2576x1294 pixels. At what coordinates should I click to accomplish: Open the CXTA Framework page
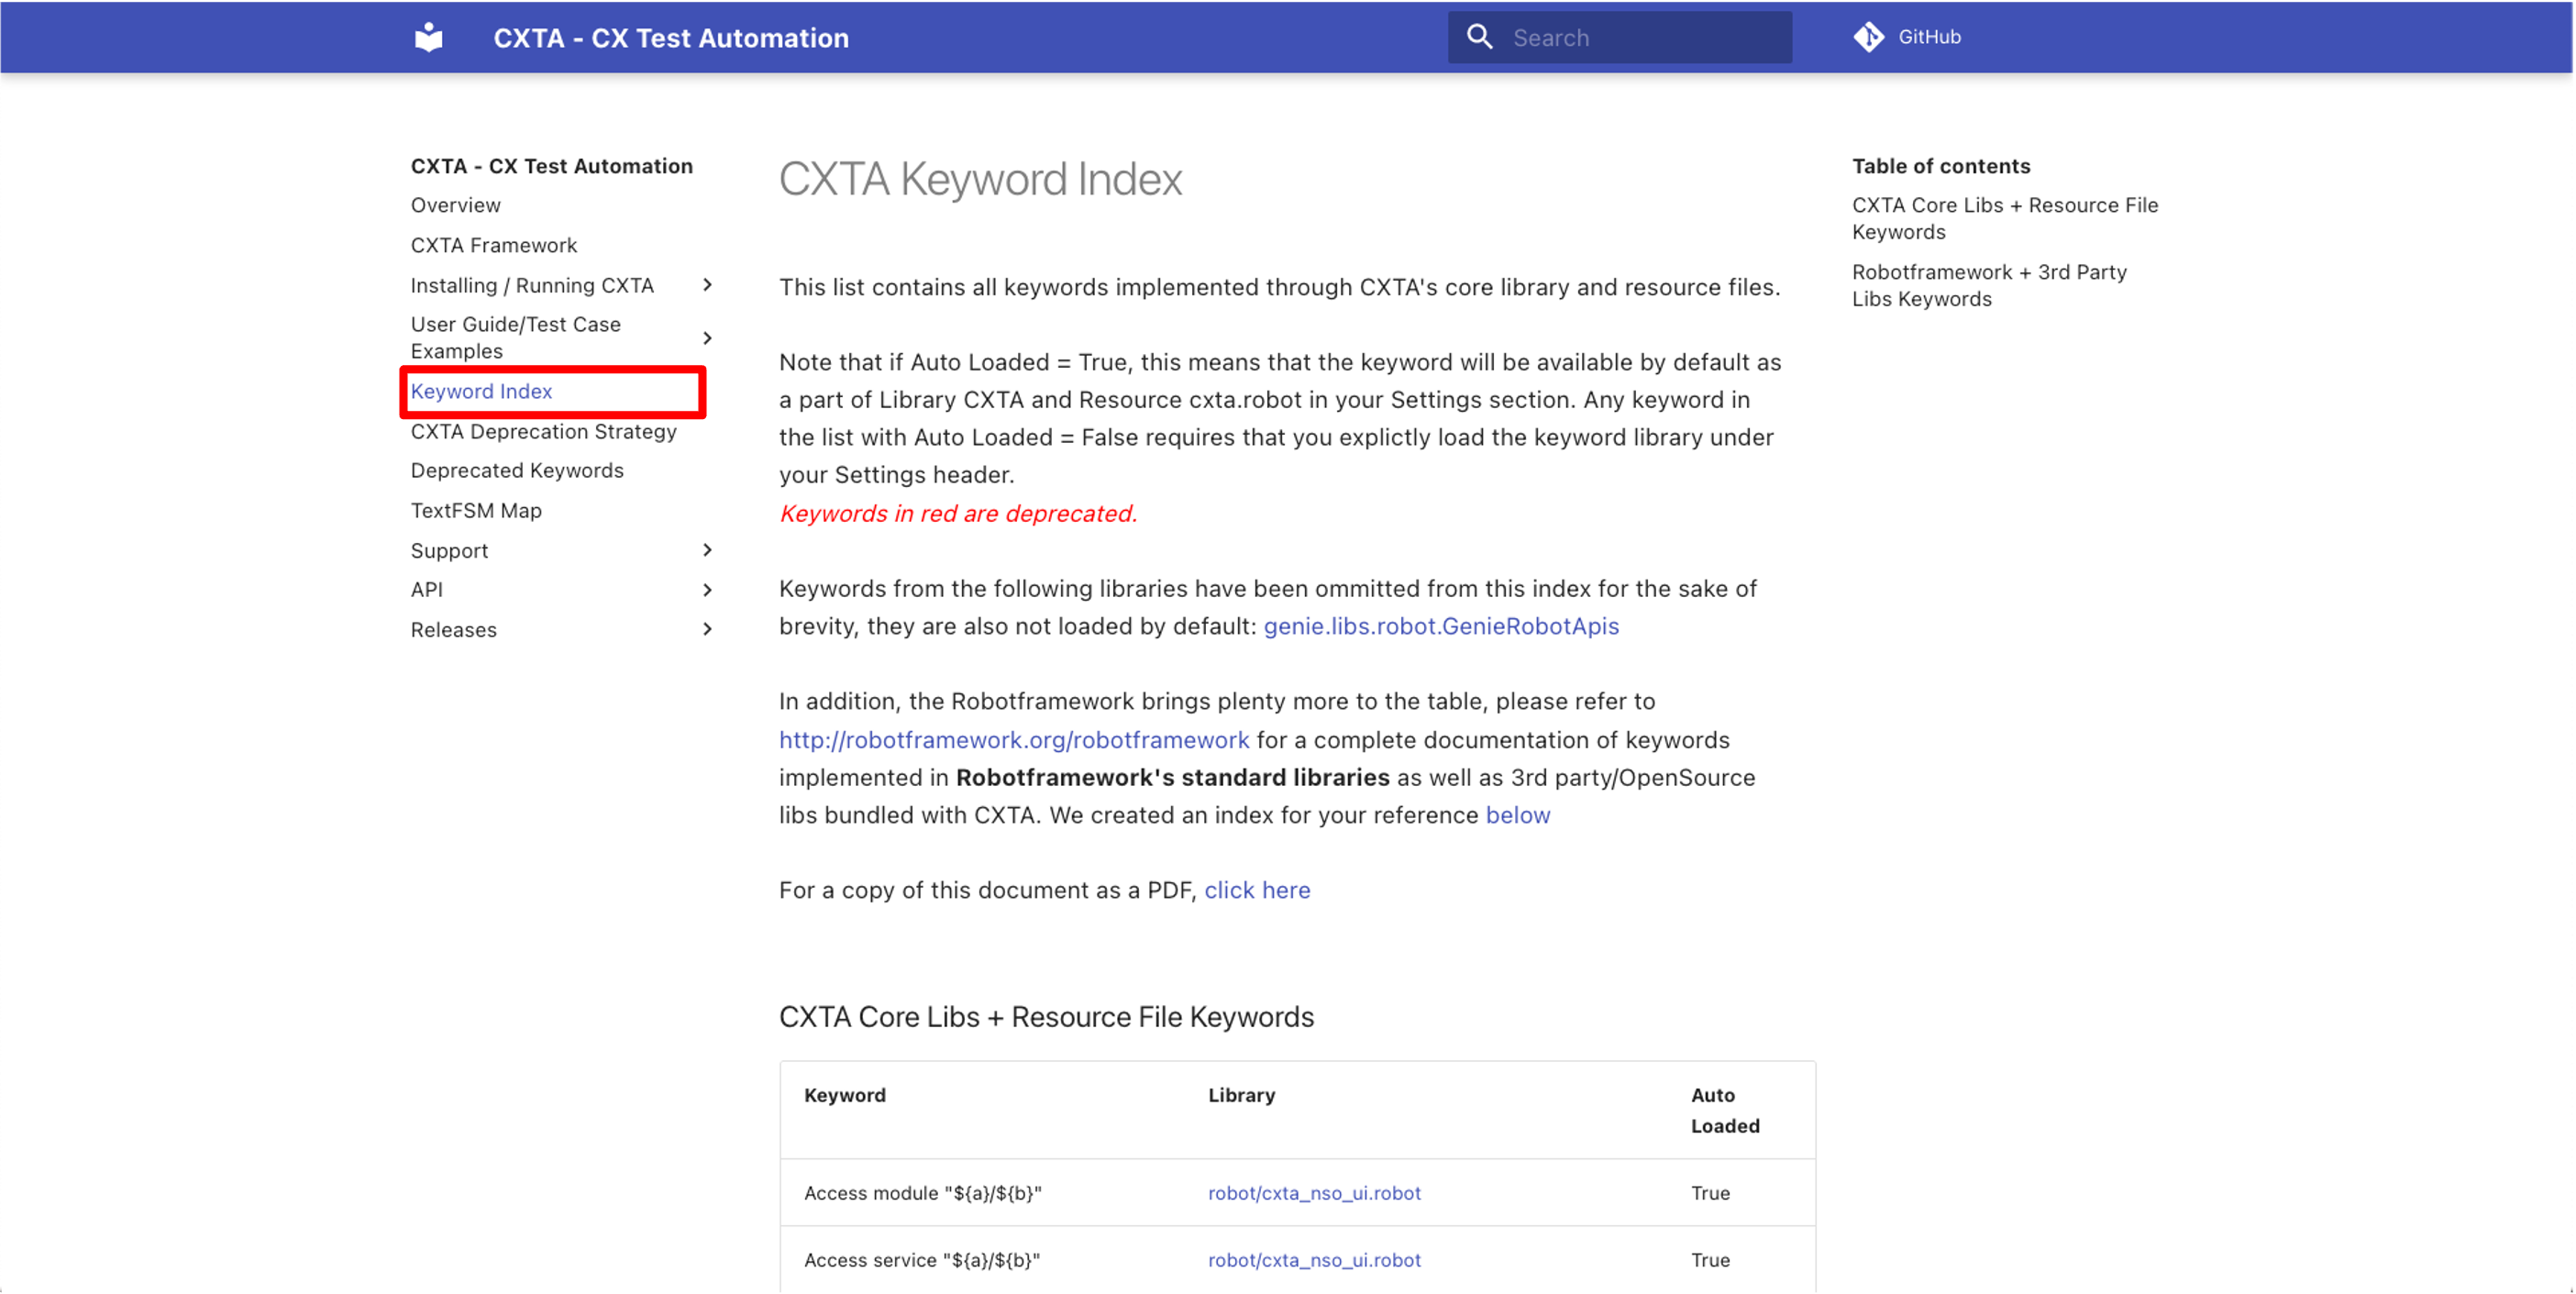494,245
